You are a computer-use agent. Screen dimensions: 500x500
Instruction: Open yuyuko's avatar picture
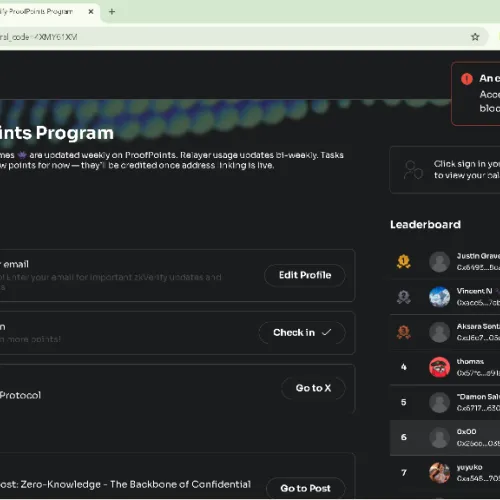439,473
